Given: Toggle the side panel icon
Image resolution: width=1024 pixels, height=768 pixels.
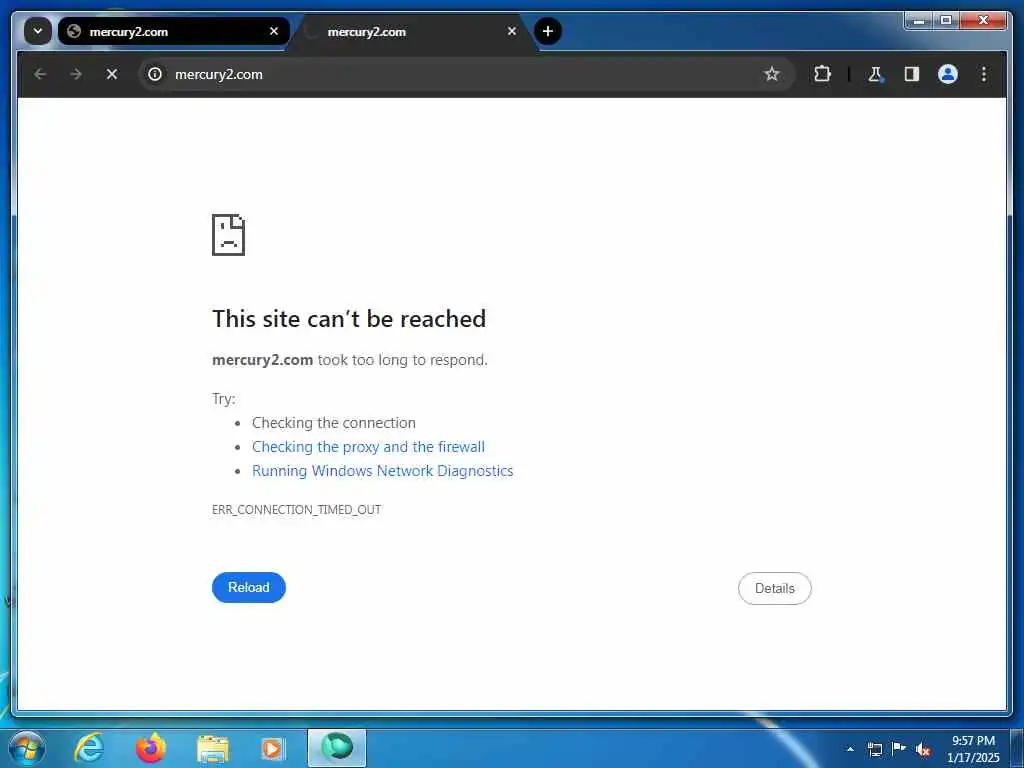Looking at the screenshot, I should pyautogui.click(x=912, y=74).
